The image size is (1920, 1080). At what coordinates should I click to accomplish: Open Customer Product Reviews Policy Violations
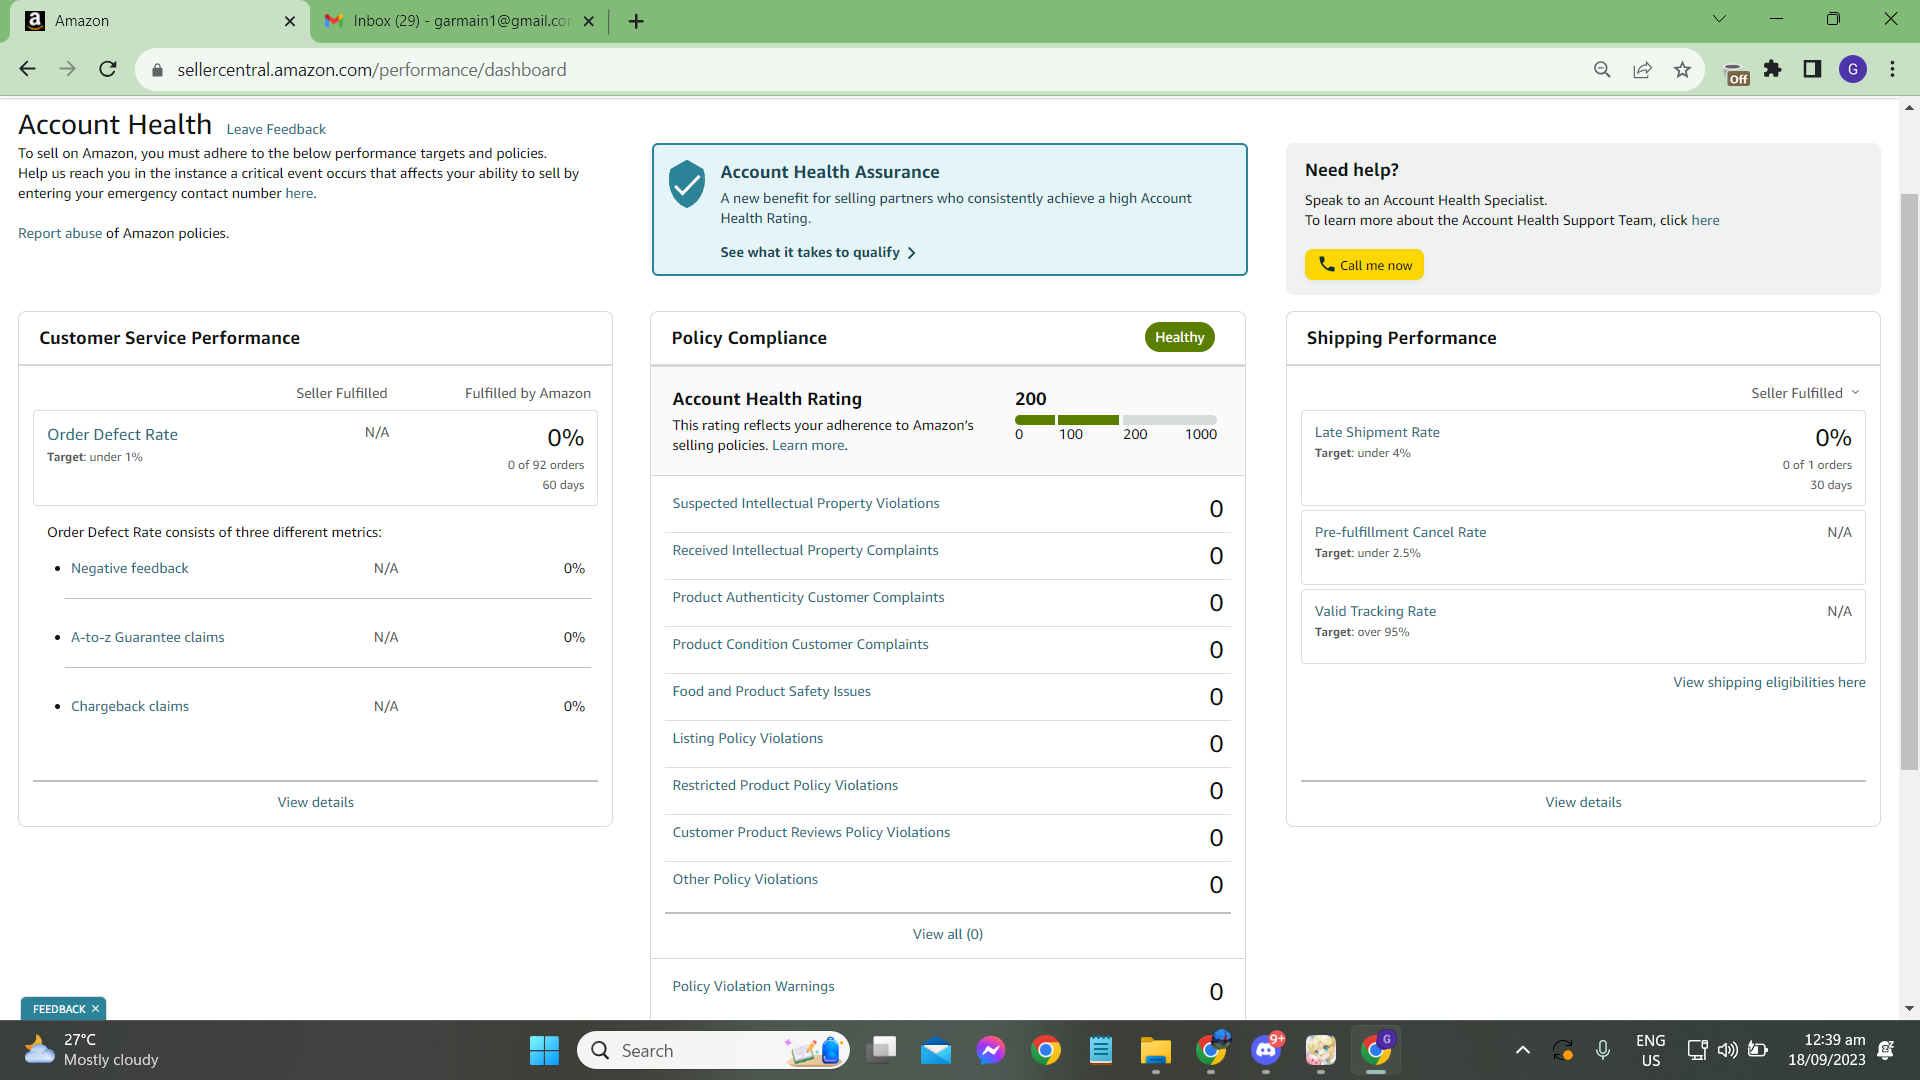coord(811,832)
